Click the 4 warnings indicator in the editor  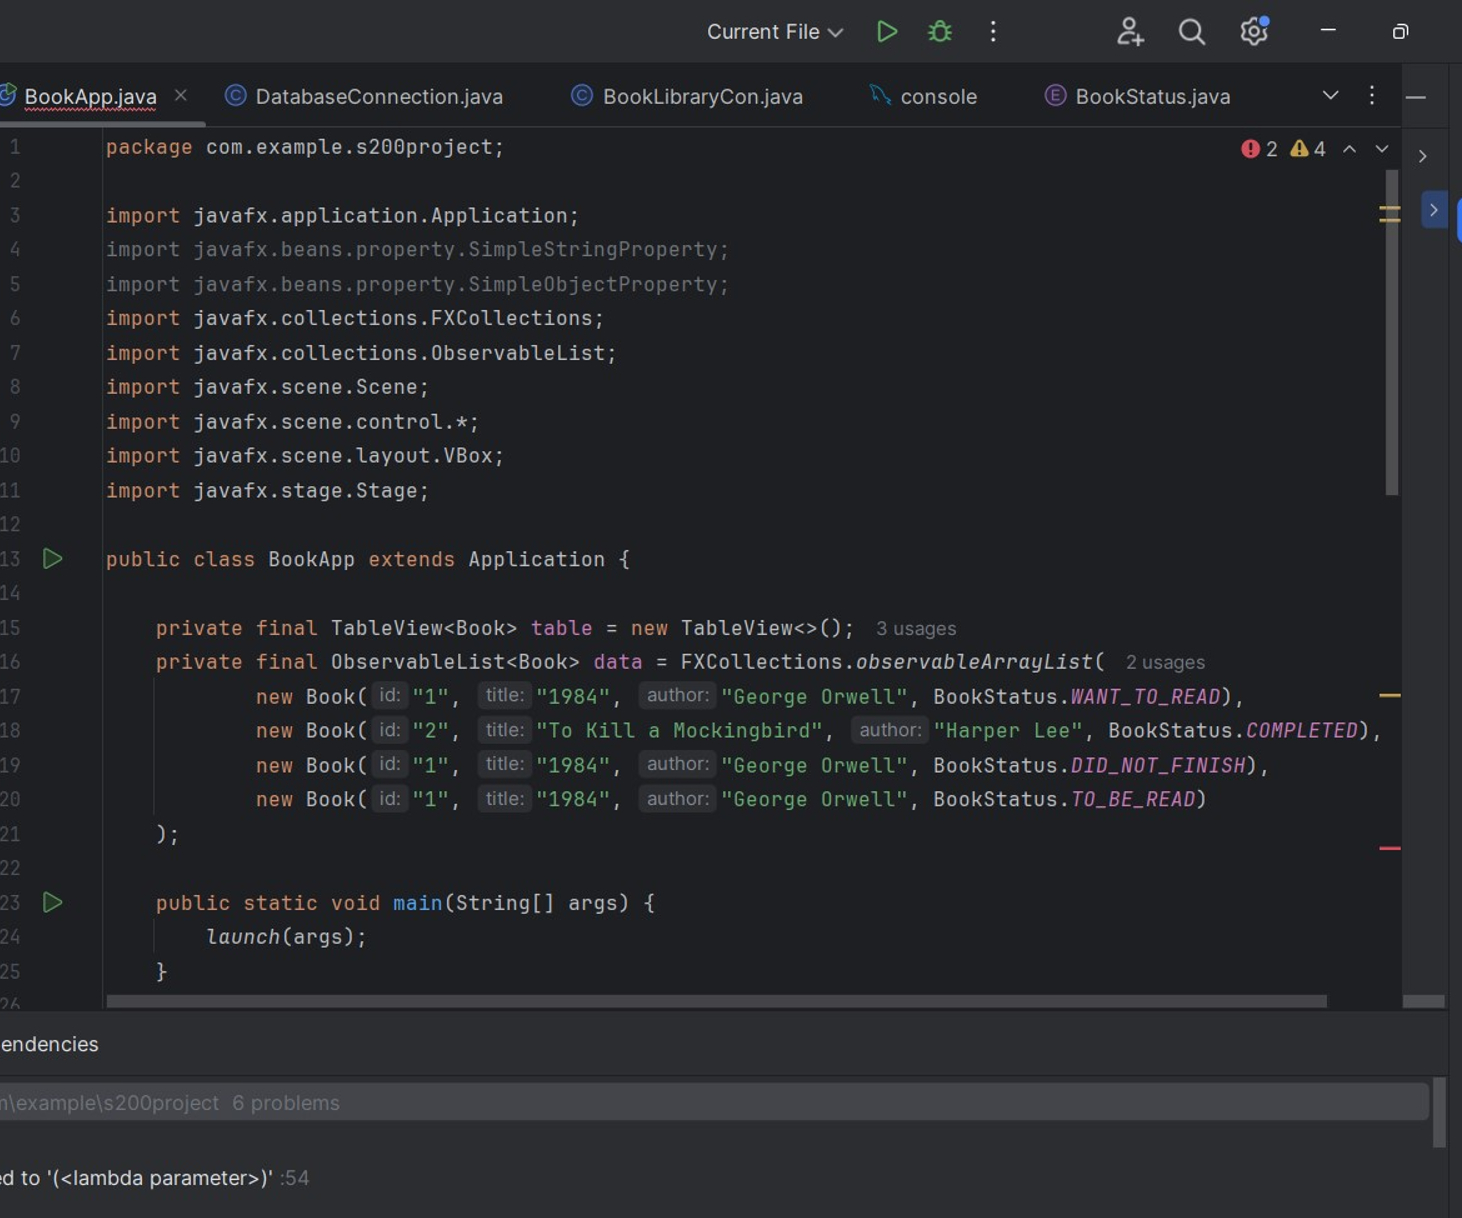pos(1308,148)
